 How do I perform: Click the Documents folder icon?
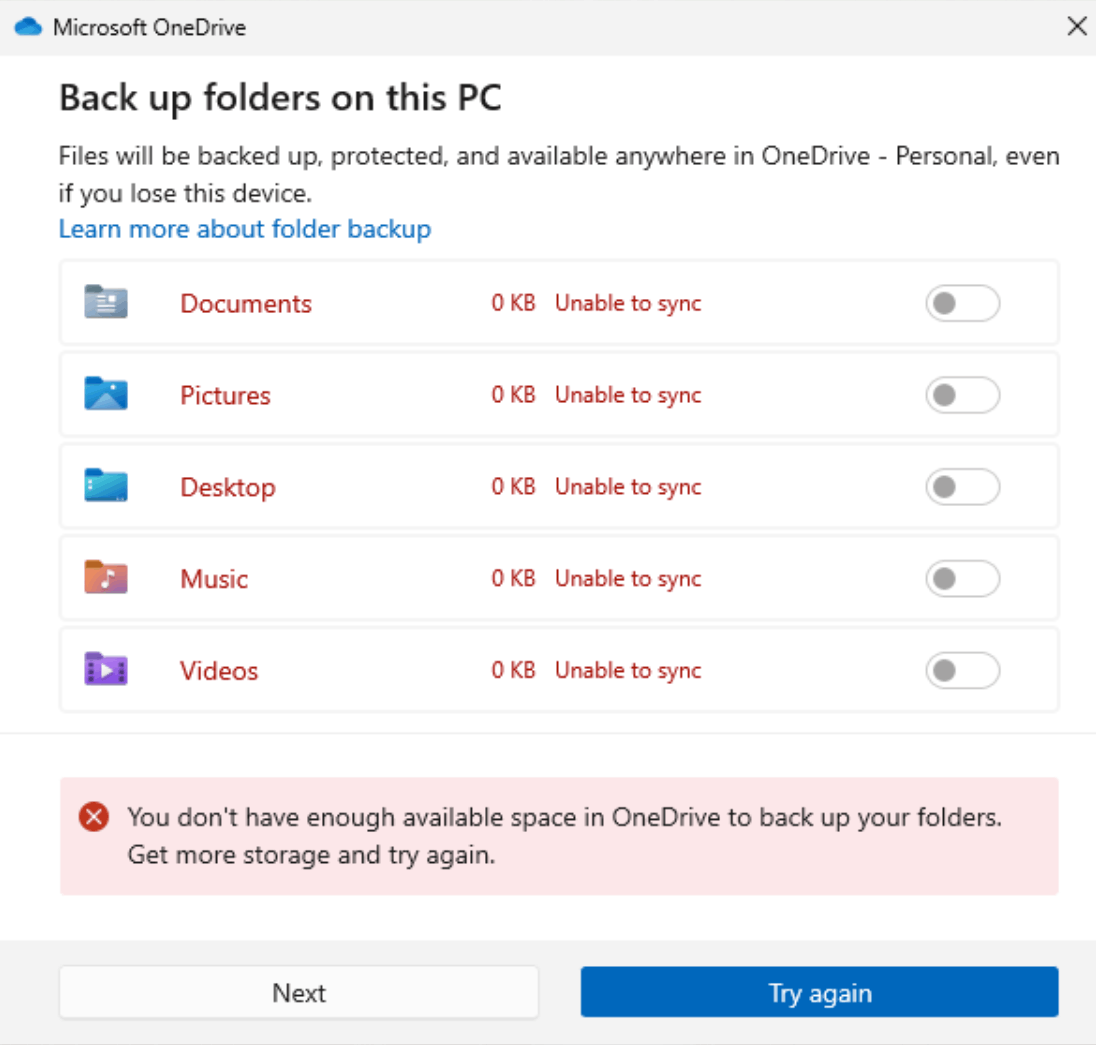click(104, 302)
